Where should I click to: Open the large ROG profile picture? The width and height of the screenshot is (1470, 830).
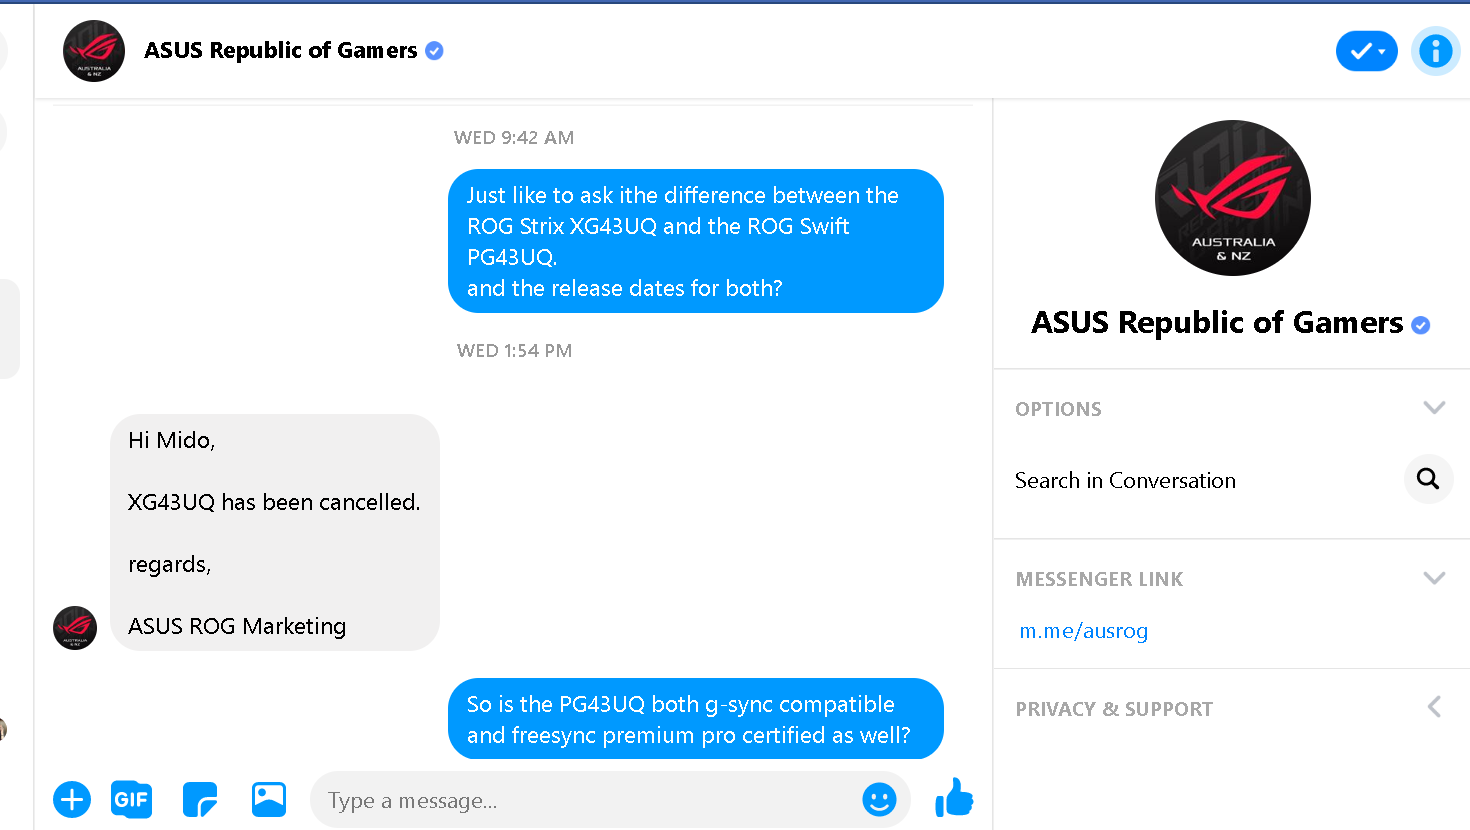pyautogui.click(x=1232, y=198)
